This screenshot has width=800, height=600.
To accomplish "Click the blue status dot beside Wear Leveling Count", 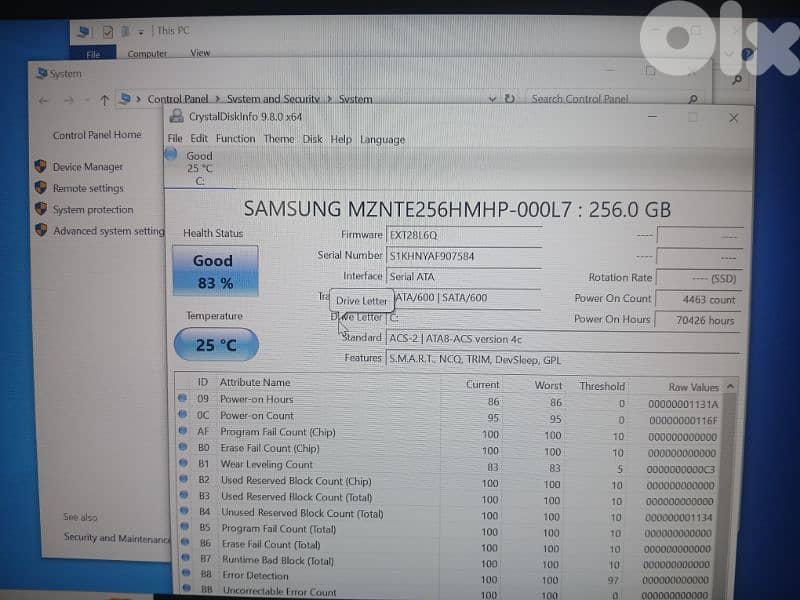I will (x=182, y=465).
